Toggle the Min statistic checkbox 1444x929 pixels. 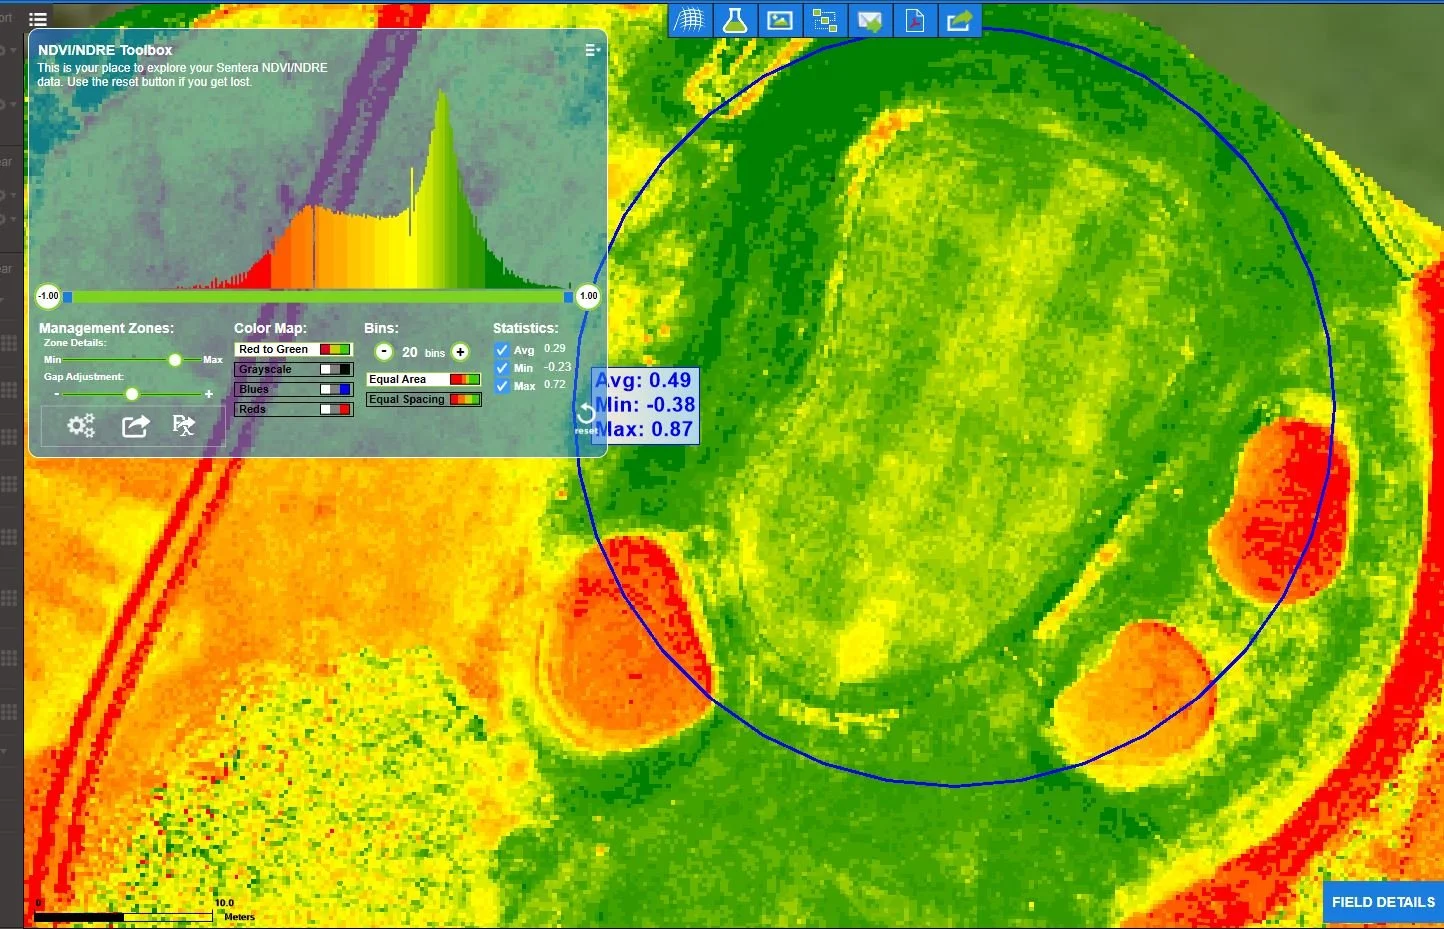click(x=502, y=368)
